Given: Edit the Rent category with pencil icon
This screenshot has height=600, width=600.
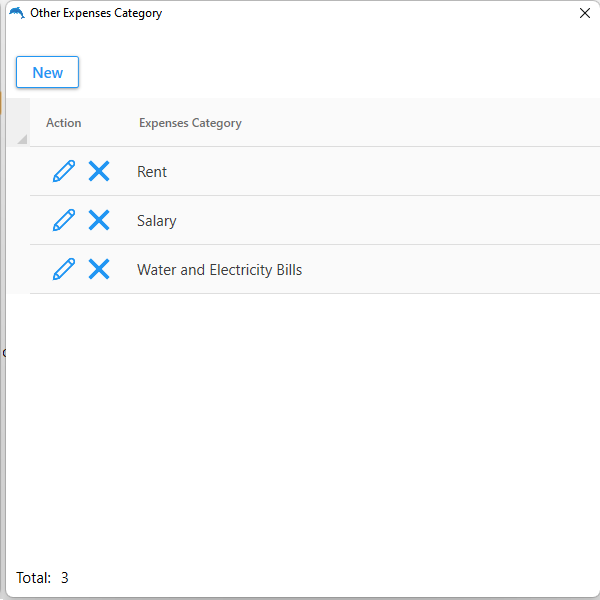Looking at the screenshot, I should pos(64,171).
